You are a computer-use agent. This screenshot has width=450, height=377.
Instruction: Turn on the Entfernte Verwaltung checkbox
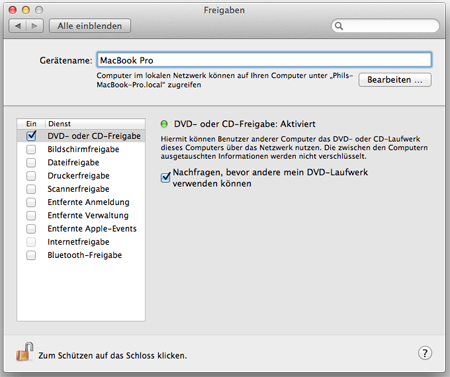click(31, 215)
